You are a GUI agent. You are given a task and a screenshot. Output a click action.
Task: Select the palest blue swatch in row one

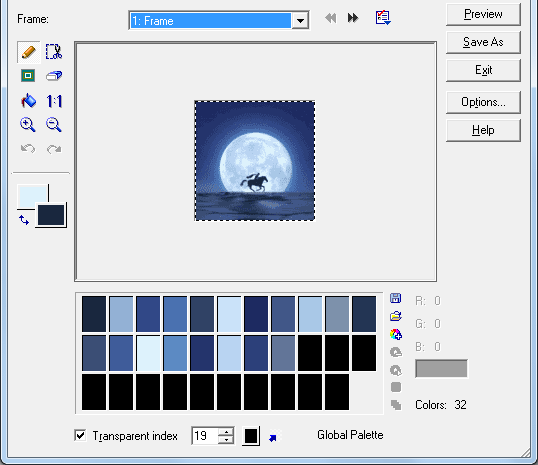click(229, 314)
